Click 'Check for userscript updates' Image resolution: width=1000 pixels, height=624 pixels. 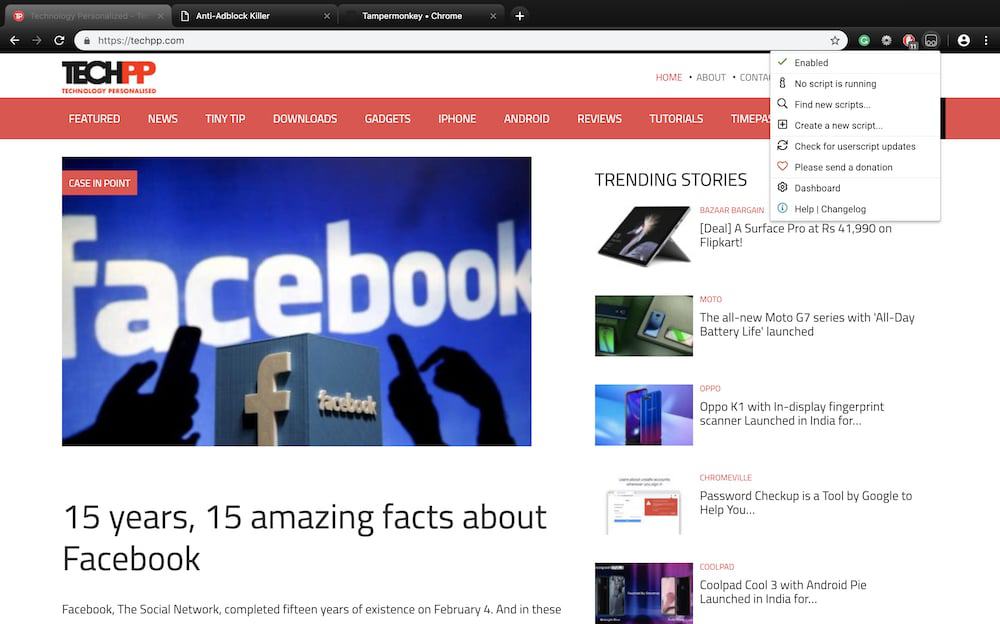click(855, 146)
